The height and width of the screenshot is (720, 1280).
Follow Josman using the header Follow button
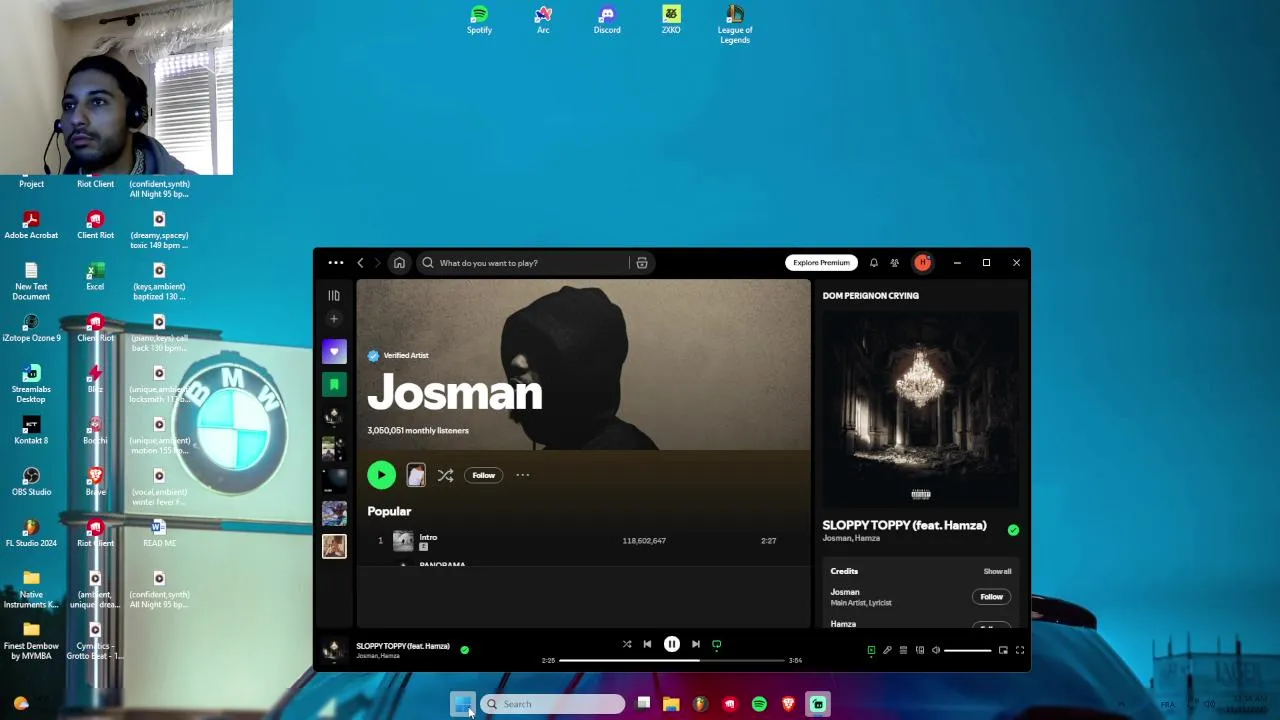pyautogui.click(x=483, y=475)
